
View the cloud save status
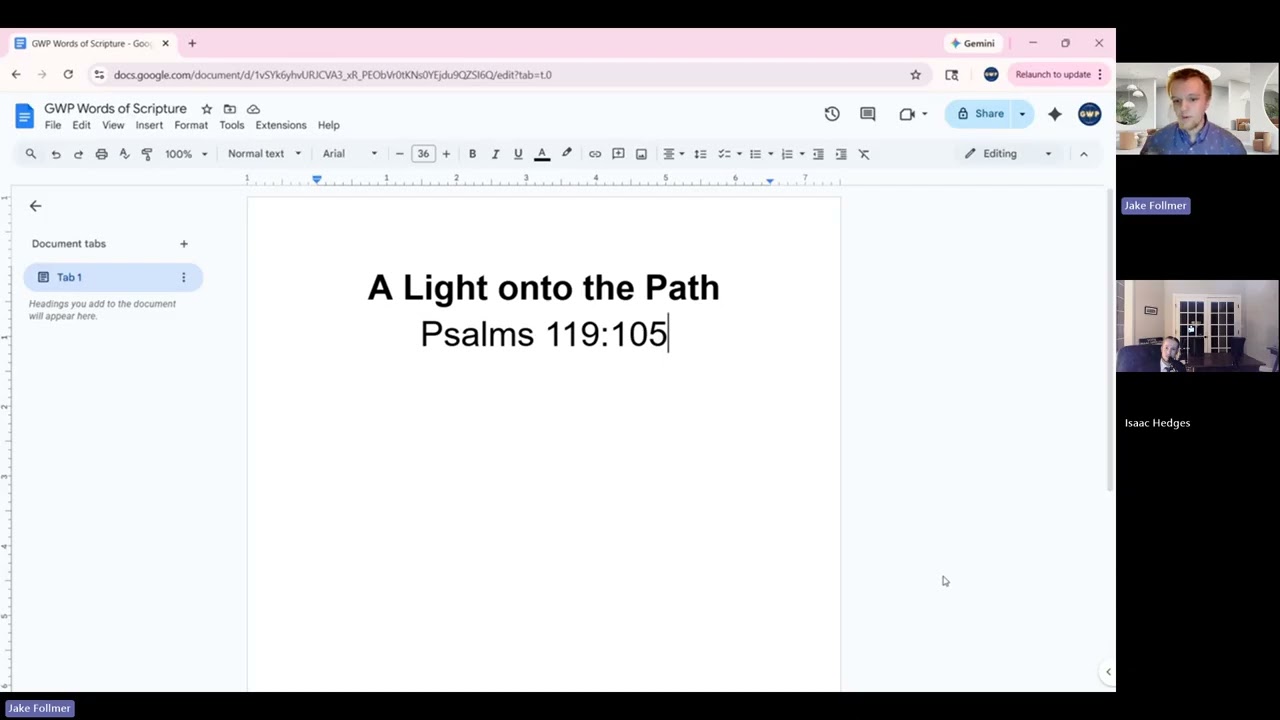tap(253, 109)
